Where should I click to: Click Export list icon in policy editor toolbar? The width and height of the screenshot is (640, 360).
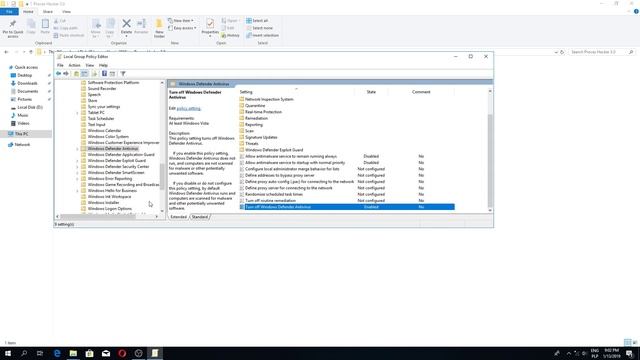(x=94, y=73)
